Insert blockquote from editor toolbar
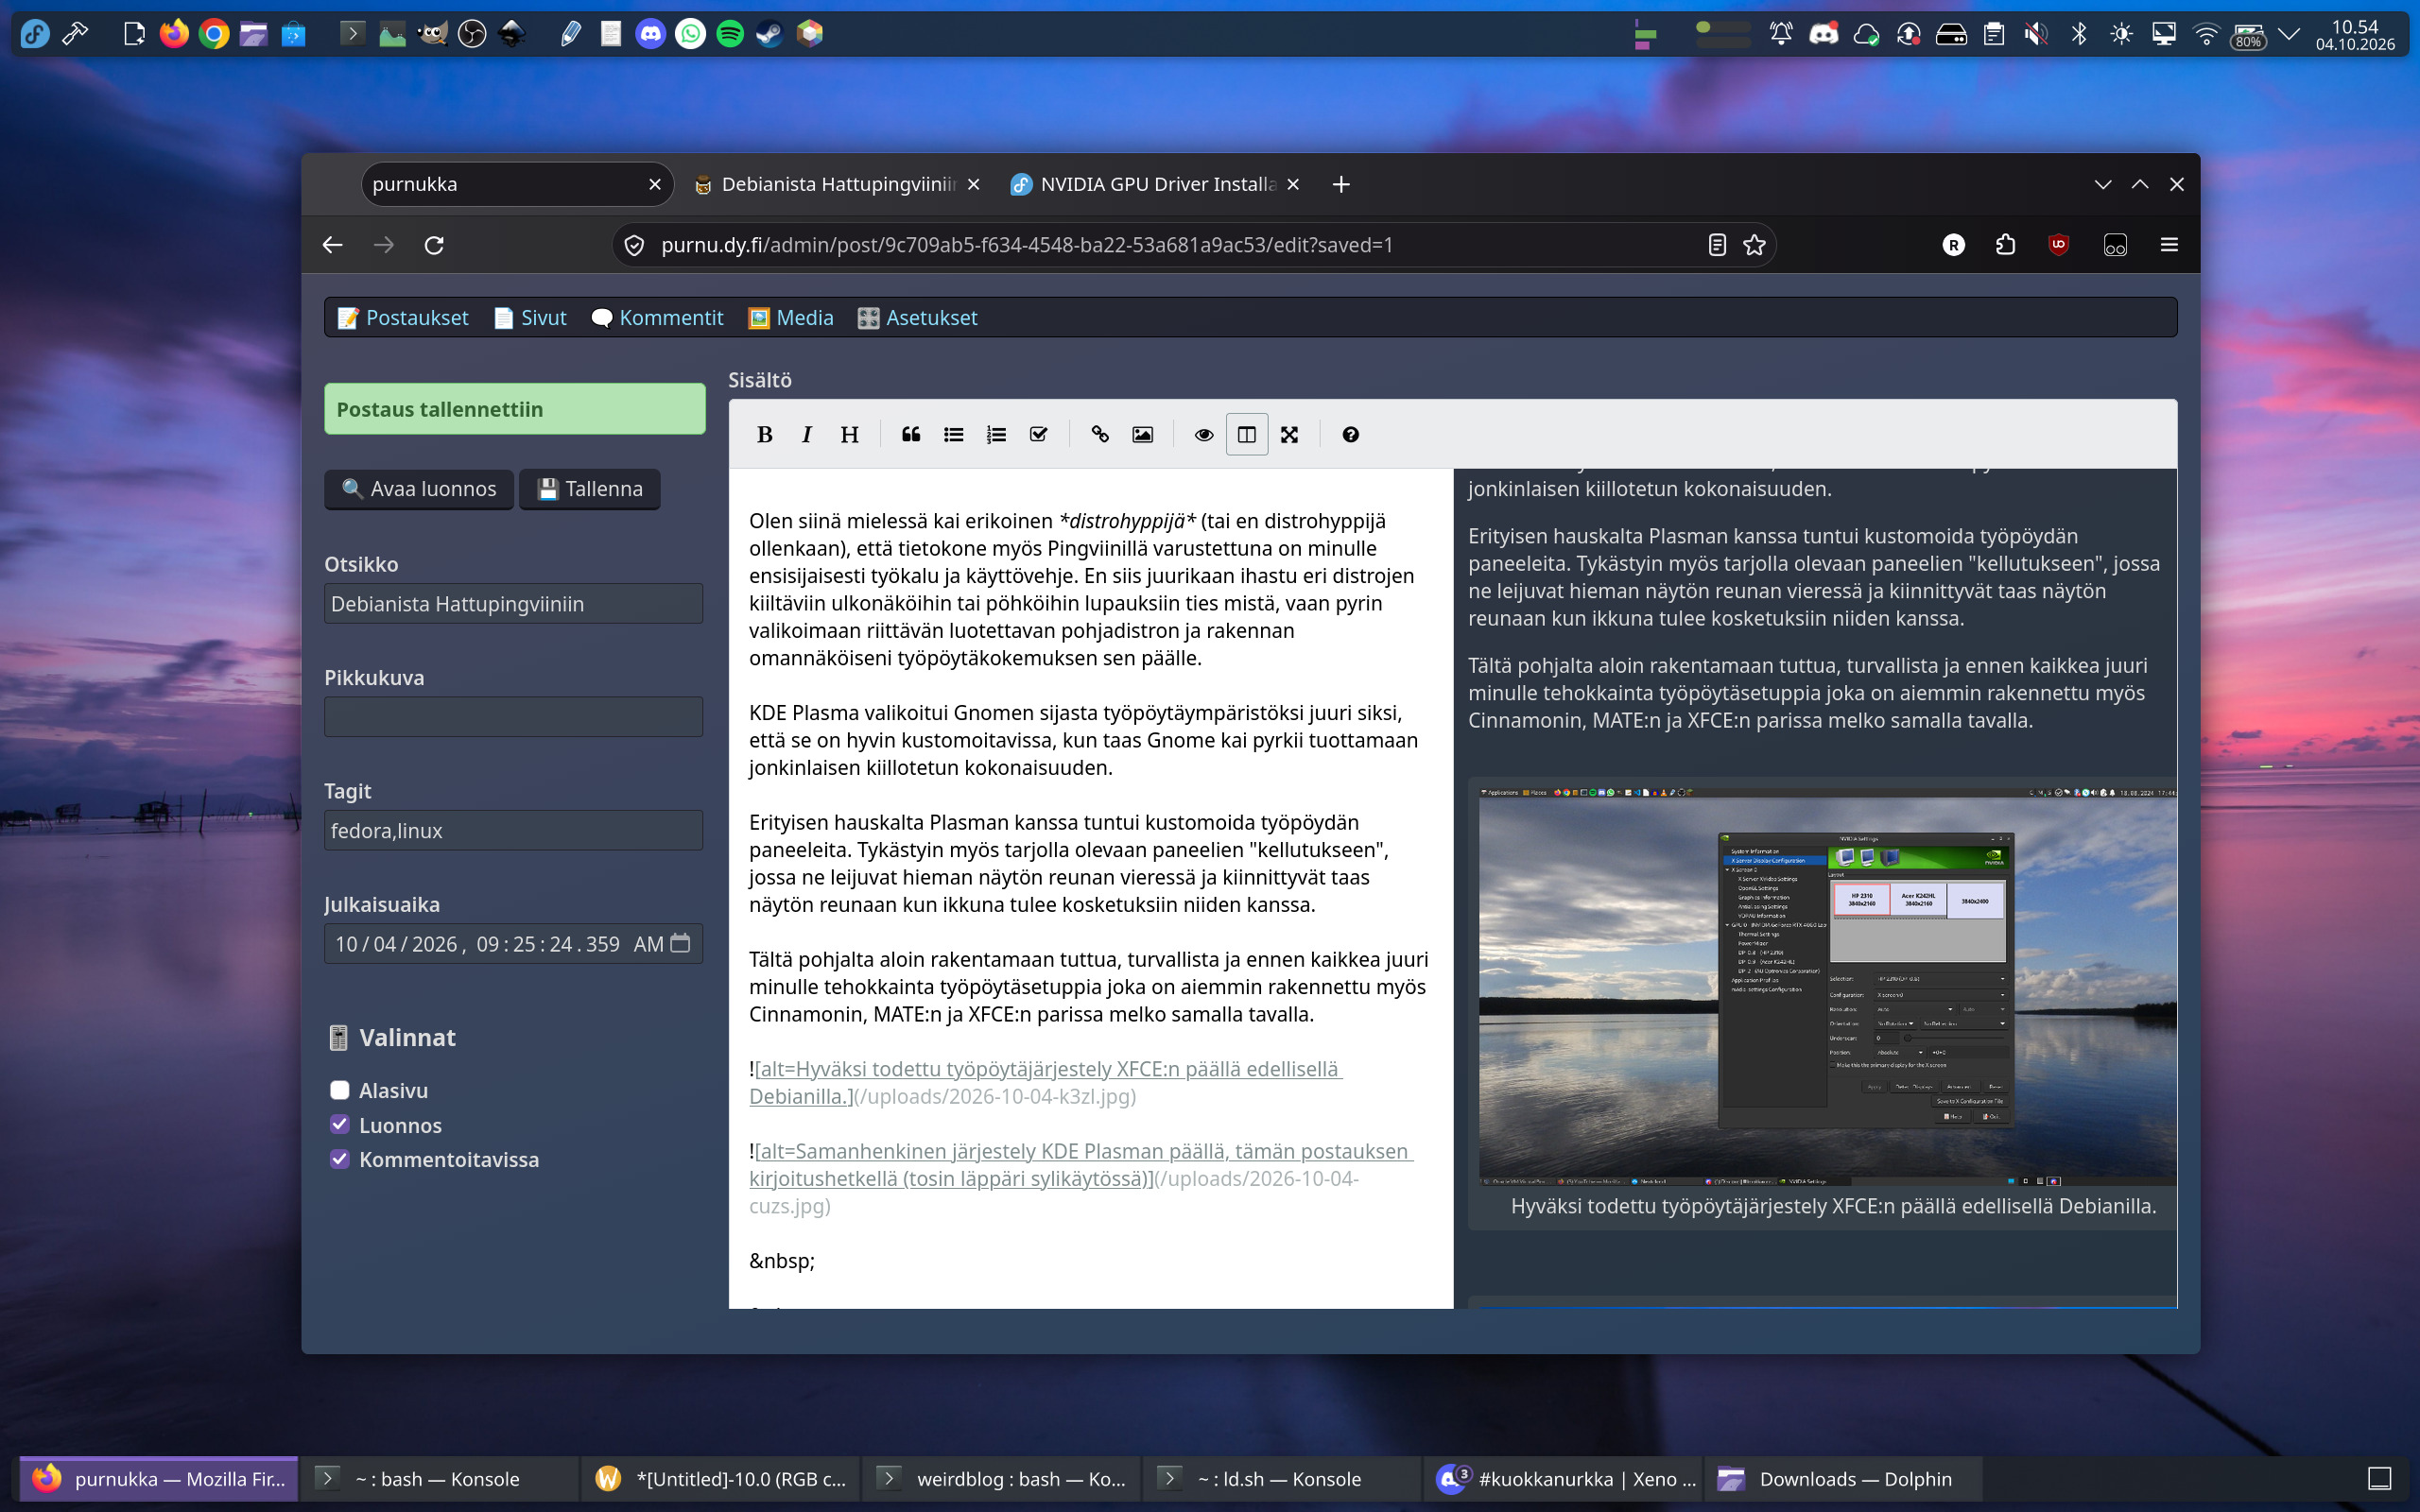 911,434
